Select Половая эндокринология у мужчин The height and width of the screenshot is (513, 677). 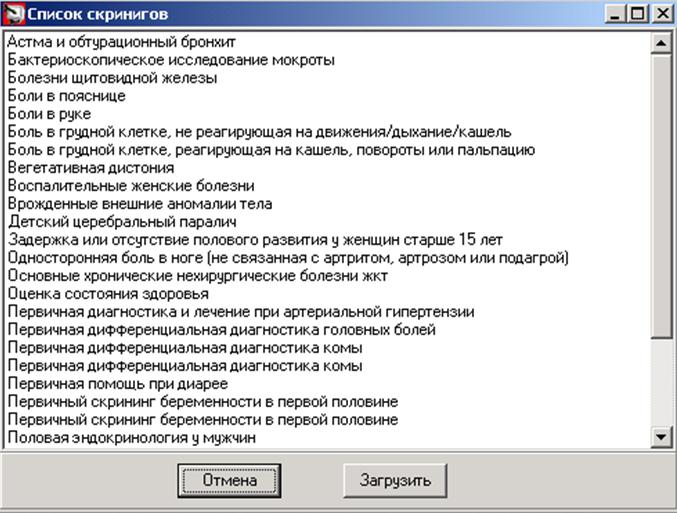(x=132, y=437)
